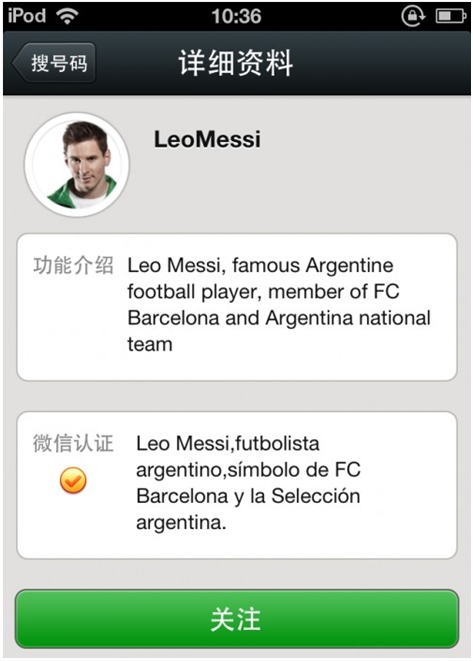Tap 'Barcelona and Argentina national' line in intro

point(279,318)
